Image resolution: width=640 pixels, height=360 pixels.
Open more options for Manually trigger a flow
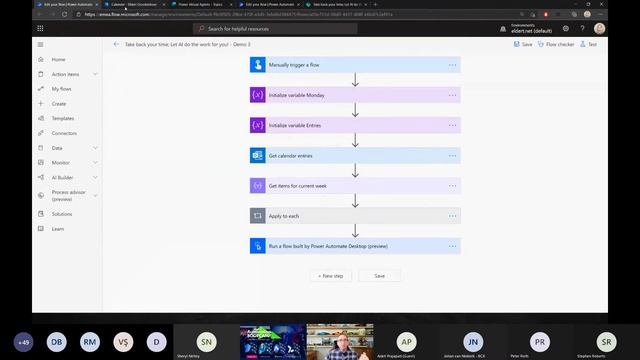(452, 65)
